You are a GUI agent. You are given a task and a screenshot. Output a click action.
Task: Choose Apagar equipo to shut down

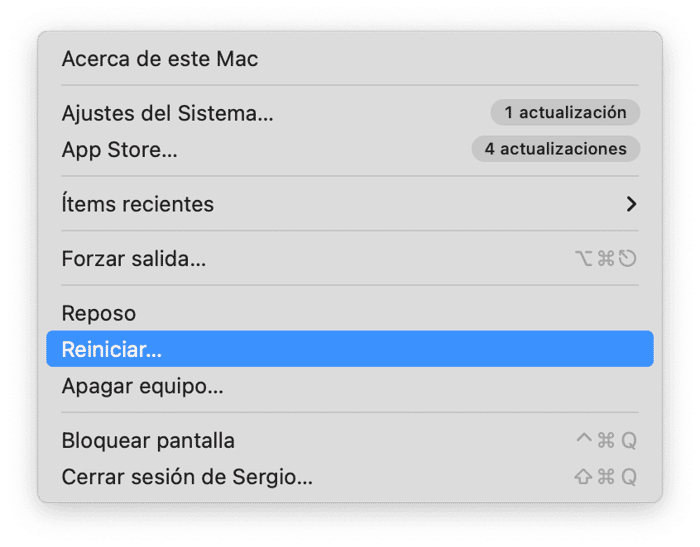142,386
